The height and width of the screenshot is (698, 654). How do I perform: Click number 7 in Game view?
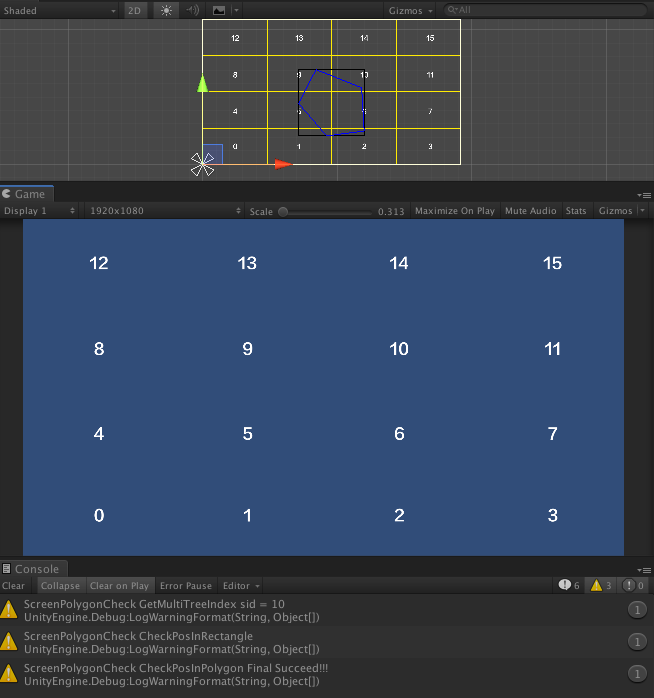coord(552,434)
